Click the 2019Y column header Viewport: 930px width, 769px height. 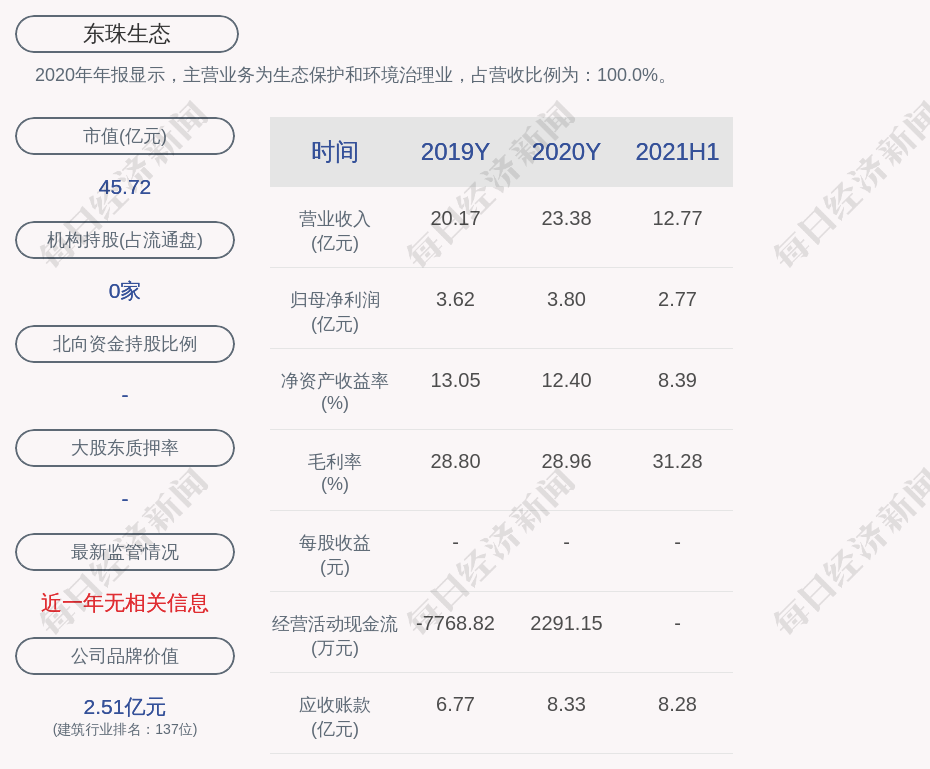[x=455, y=152]
